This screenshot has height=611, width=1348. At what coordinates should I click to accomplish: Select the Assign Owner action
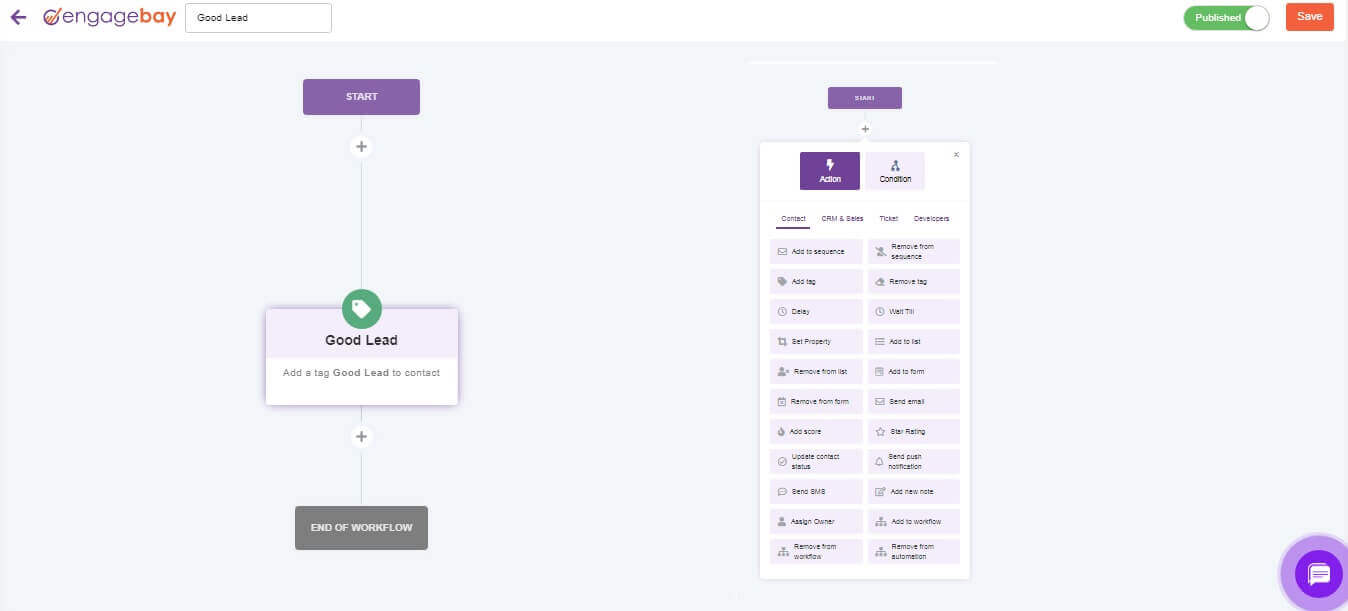(816, 522)
